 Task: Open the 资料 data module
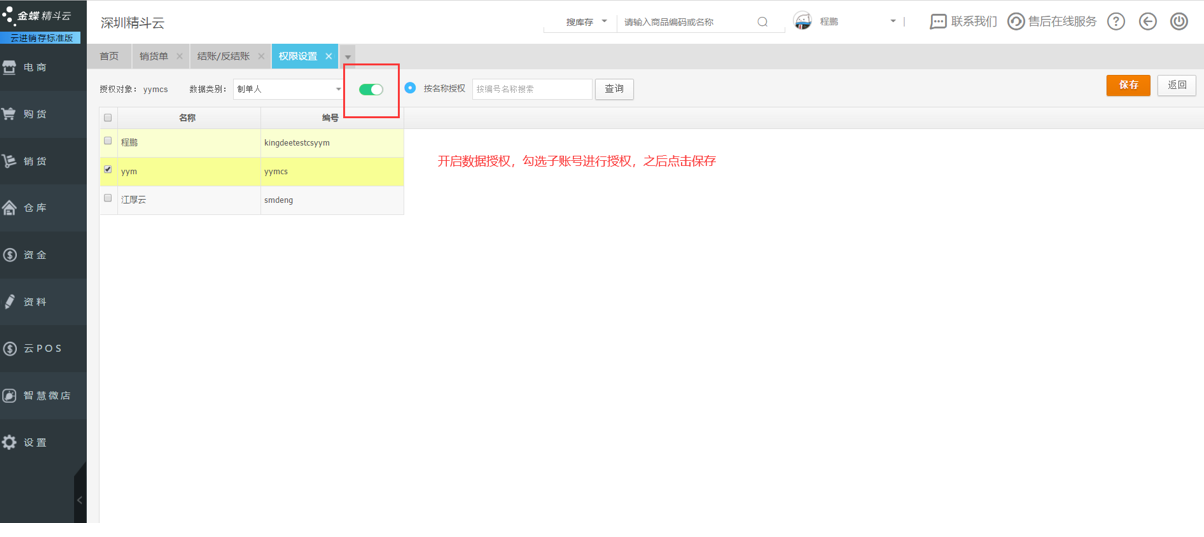pyautogui.click(x=43, y=302)
